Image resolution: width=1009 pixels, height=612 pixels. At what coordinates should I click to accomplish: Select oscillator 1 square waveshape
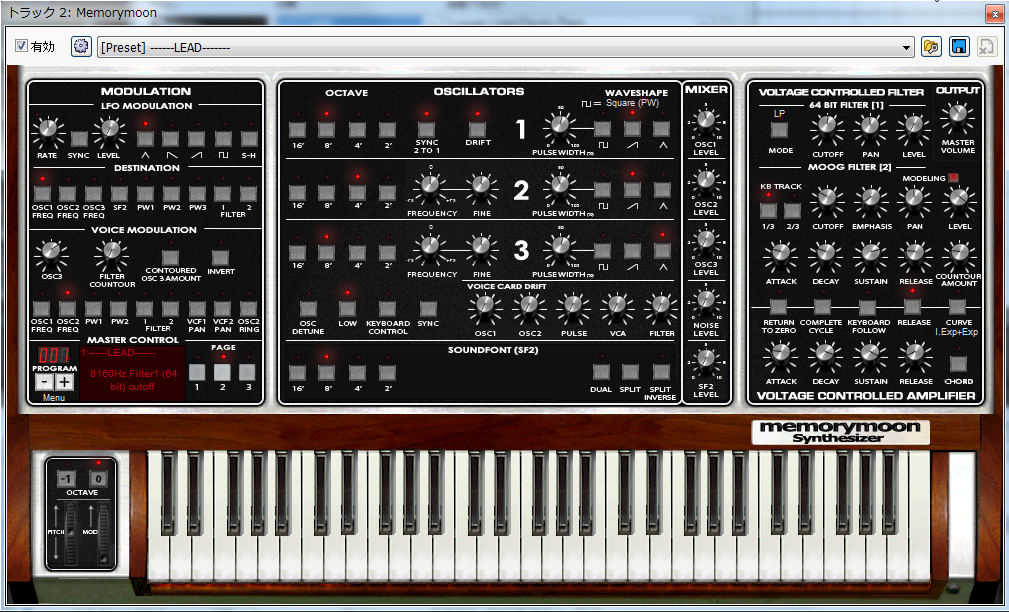tap(602, 128)
